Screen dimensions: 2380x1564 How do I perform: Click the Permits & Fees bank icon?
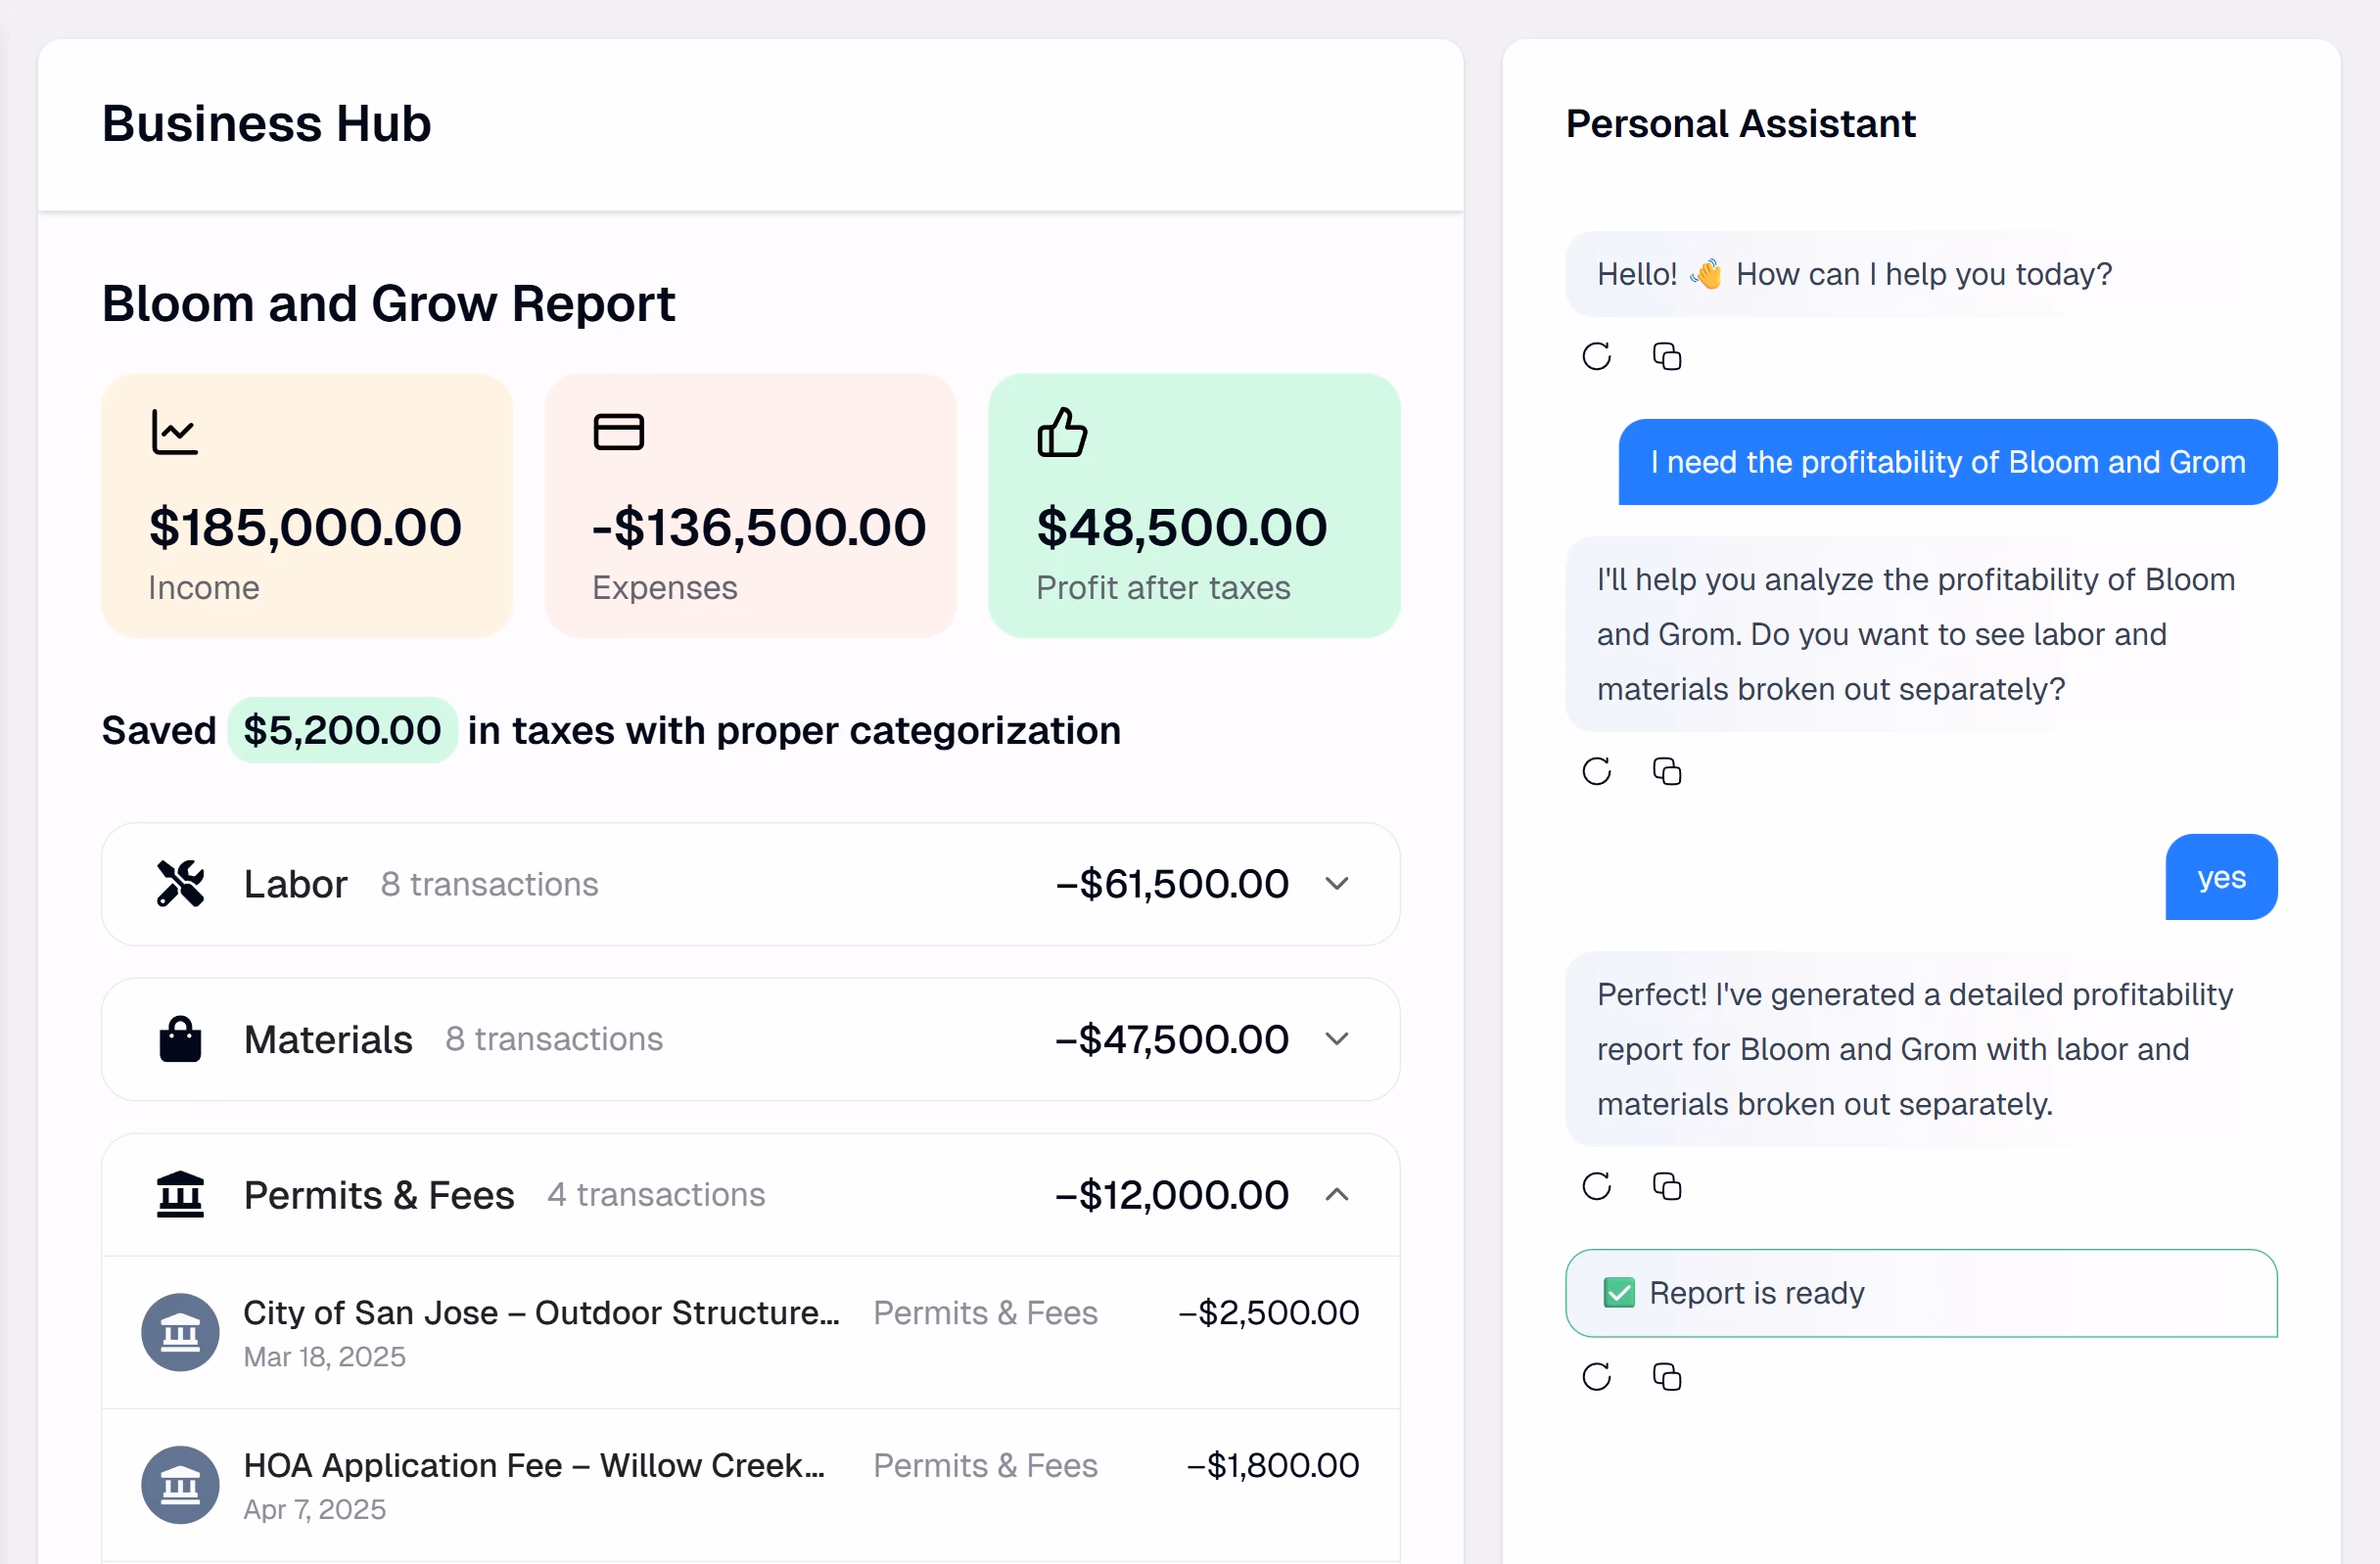(181, 1193)
